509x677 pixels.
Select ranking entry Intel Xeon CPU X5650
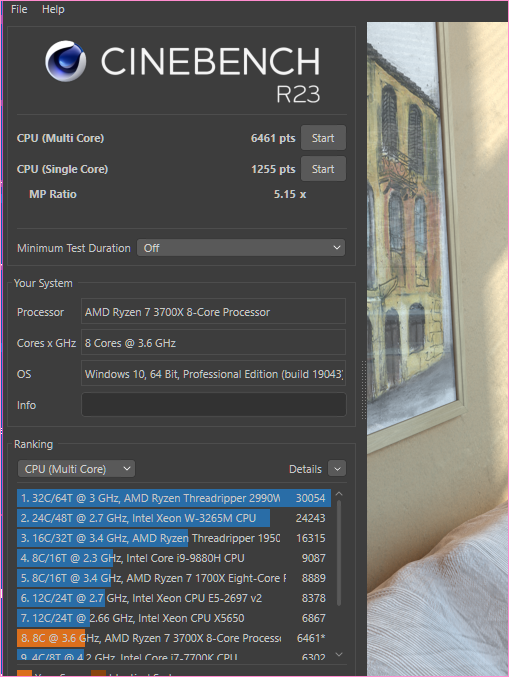174,618
